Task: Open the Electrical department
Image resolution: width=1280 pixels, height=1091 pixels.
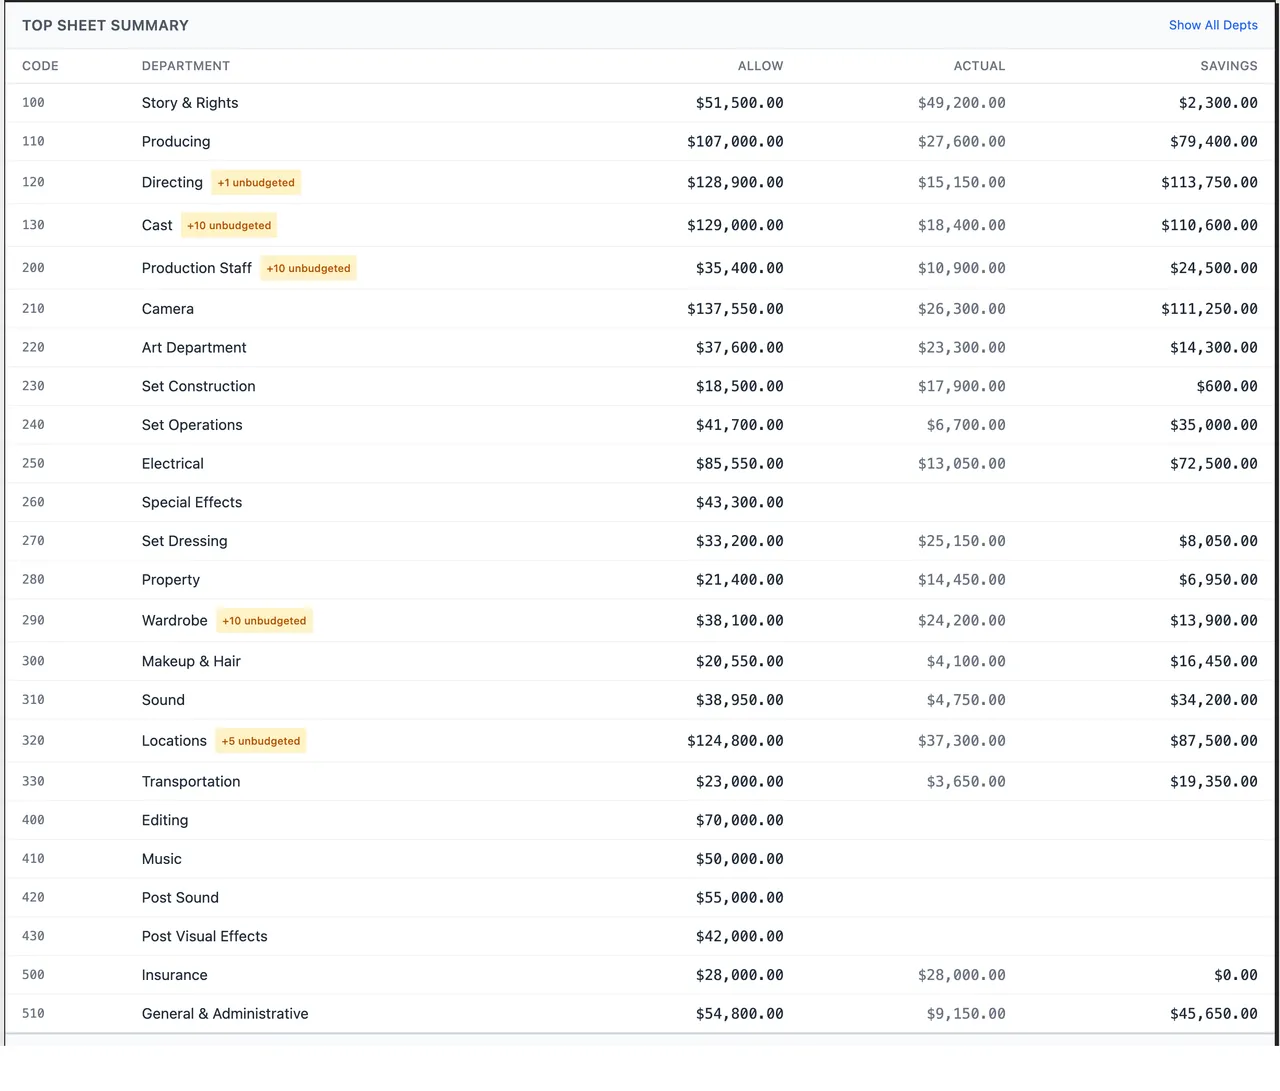Action: pos(173,464)
